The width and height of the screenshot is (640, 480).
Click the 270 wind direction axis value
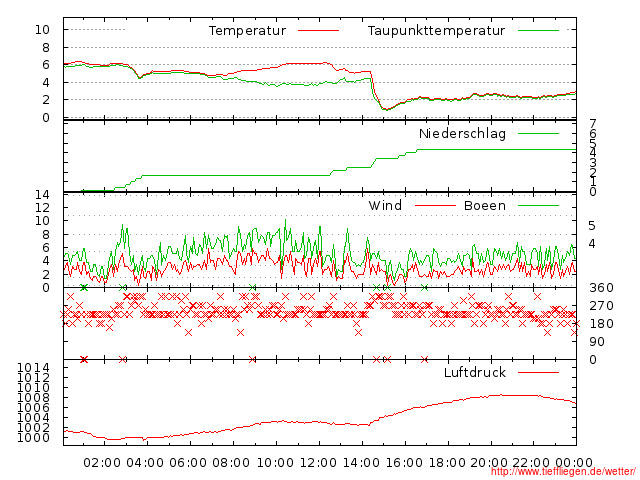click(x=601, y=306)
